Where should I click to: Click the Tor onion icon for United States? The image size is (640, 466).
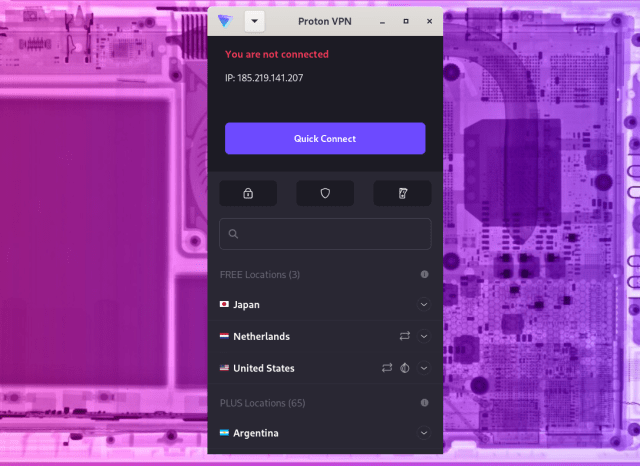click(404, 368)
